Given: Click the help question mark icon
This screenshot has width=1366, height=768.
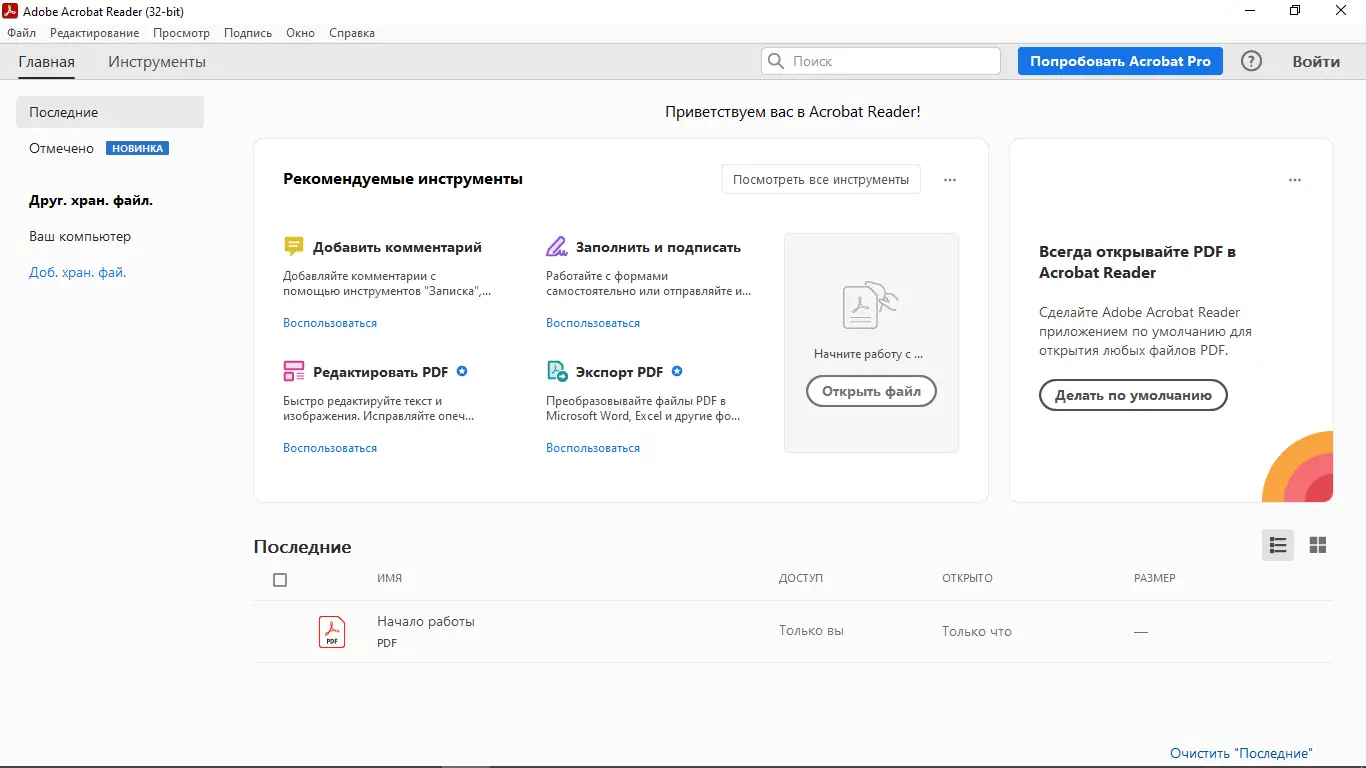Looking at the screenshot, I should coord(1250,60).
